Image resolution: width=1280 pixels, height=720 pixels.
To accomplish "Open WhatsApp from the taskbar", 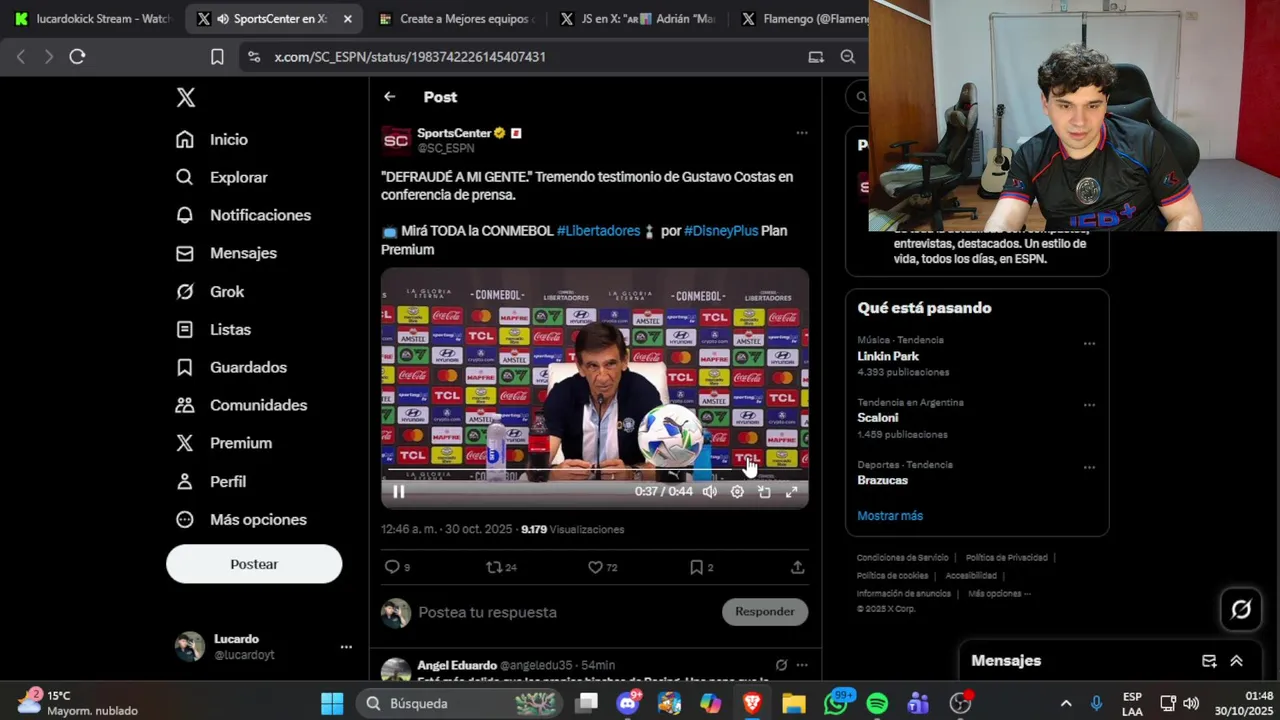I will [836, 703].
